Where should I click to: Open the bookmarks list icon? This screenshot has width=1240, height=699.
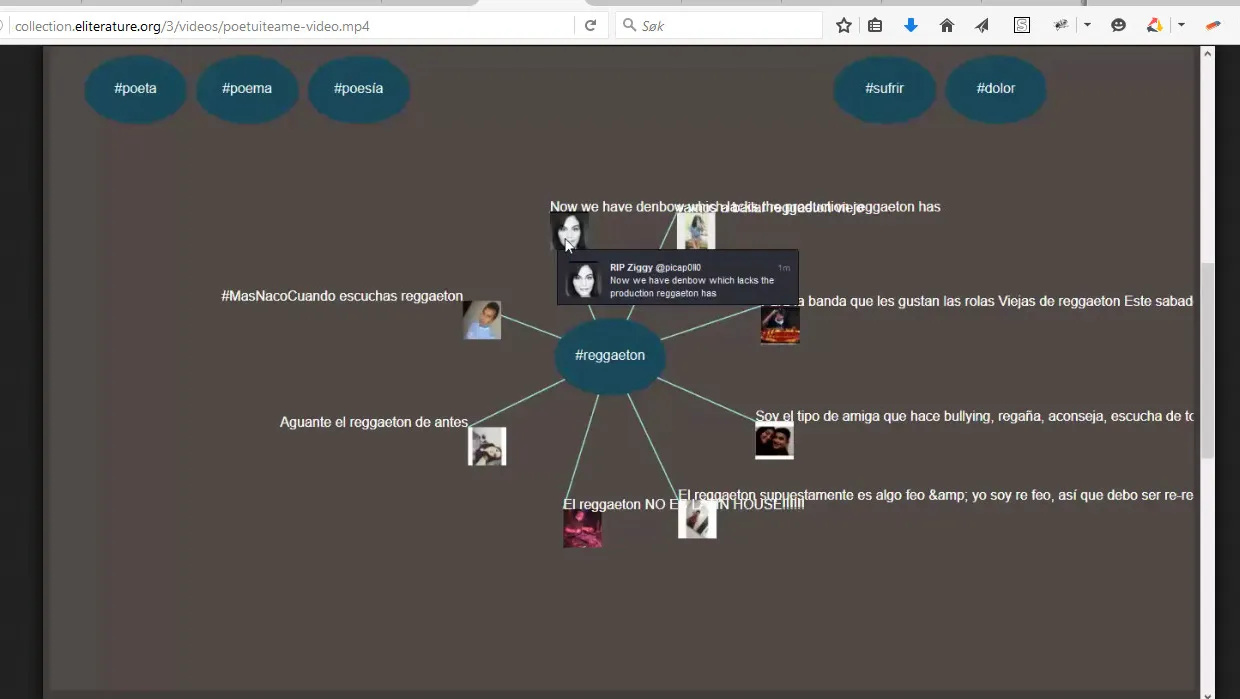pyautogui.click(x=875, y=26)
